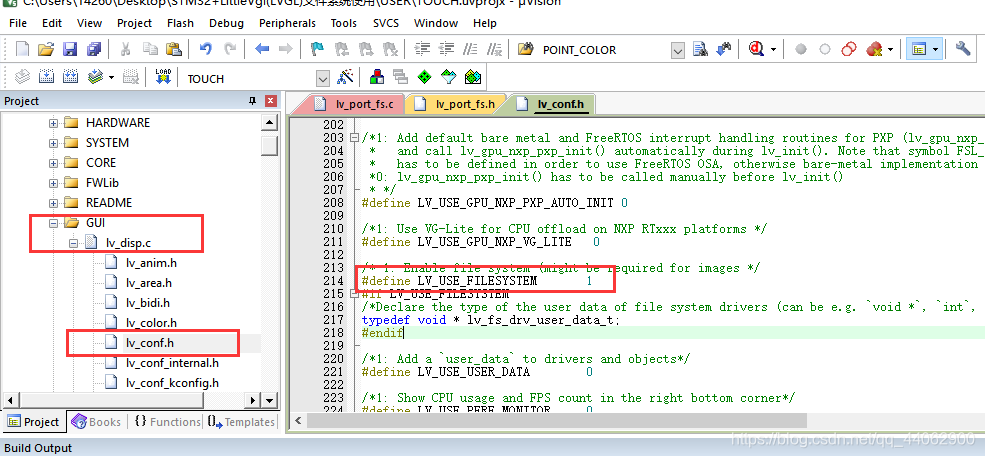Image resolution: width=985 pixels, height=458 pixels.
Task: Expand the README folder
Action: [x=54, y=204]
